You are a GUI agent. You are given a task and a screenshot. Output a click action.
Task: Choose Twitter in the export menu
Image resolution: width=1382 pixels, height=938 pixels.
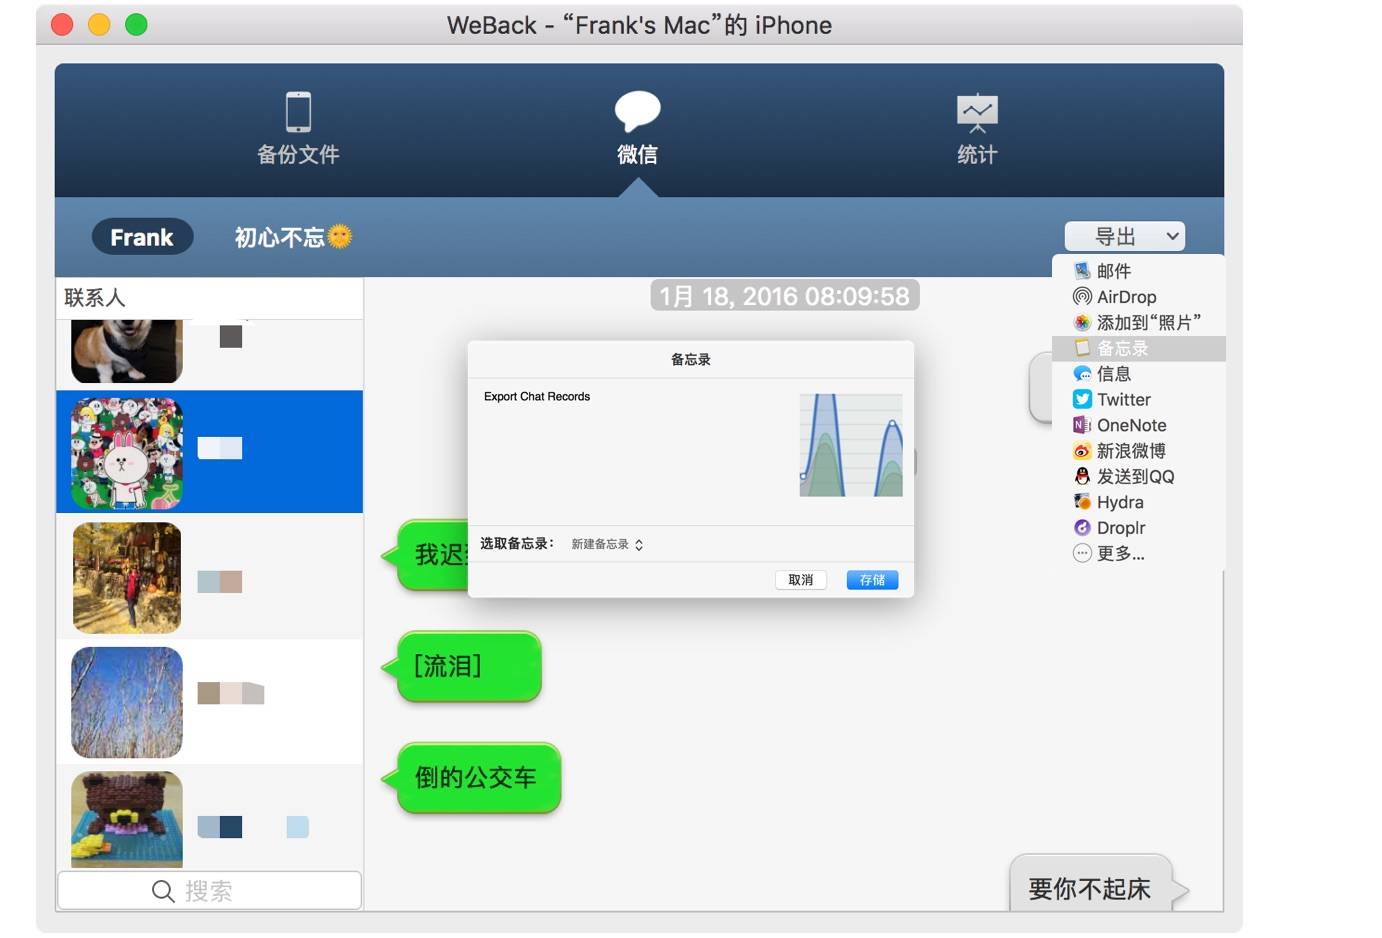coord(1138,399)
